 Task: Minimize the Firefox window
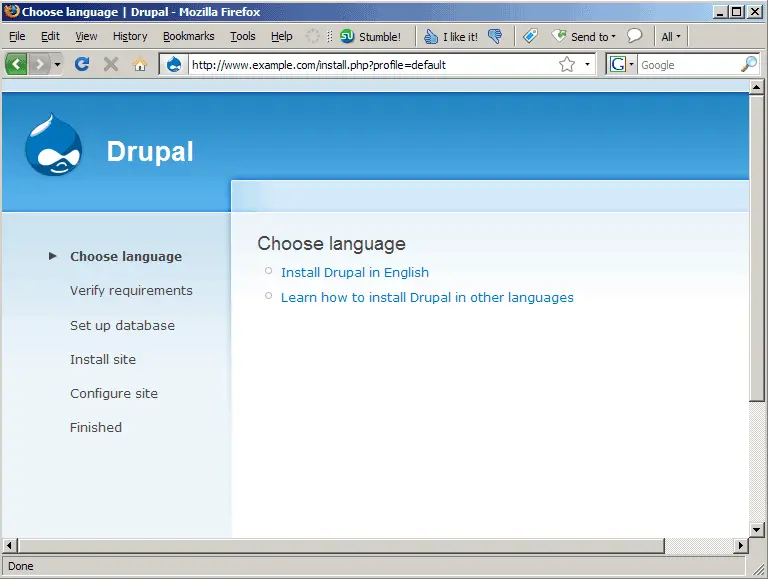coord(720,11)
